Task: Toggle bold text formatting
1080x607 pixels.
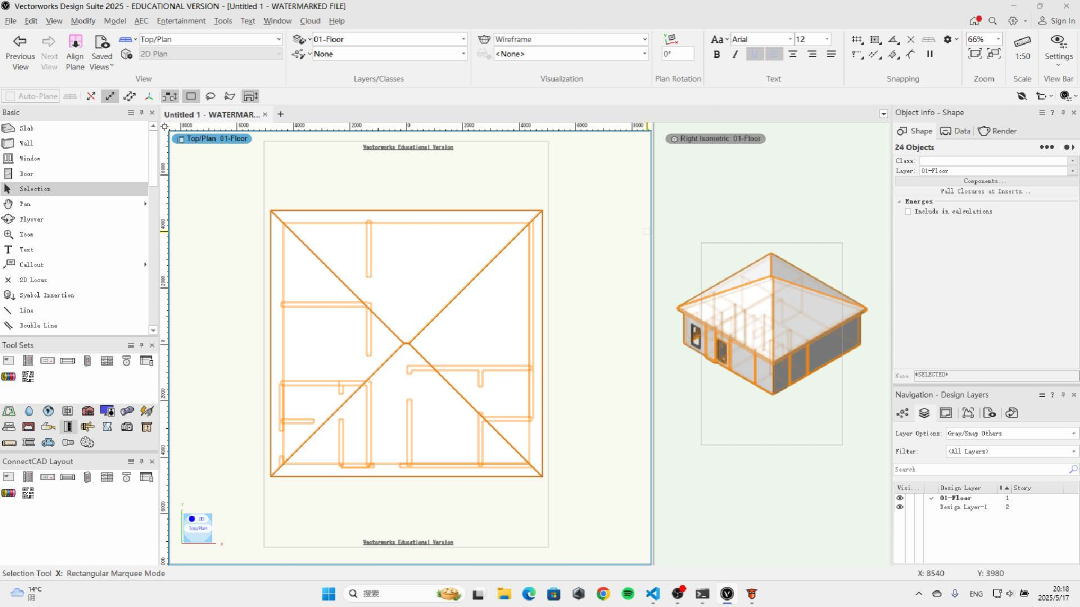Action: 717,54
